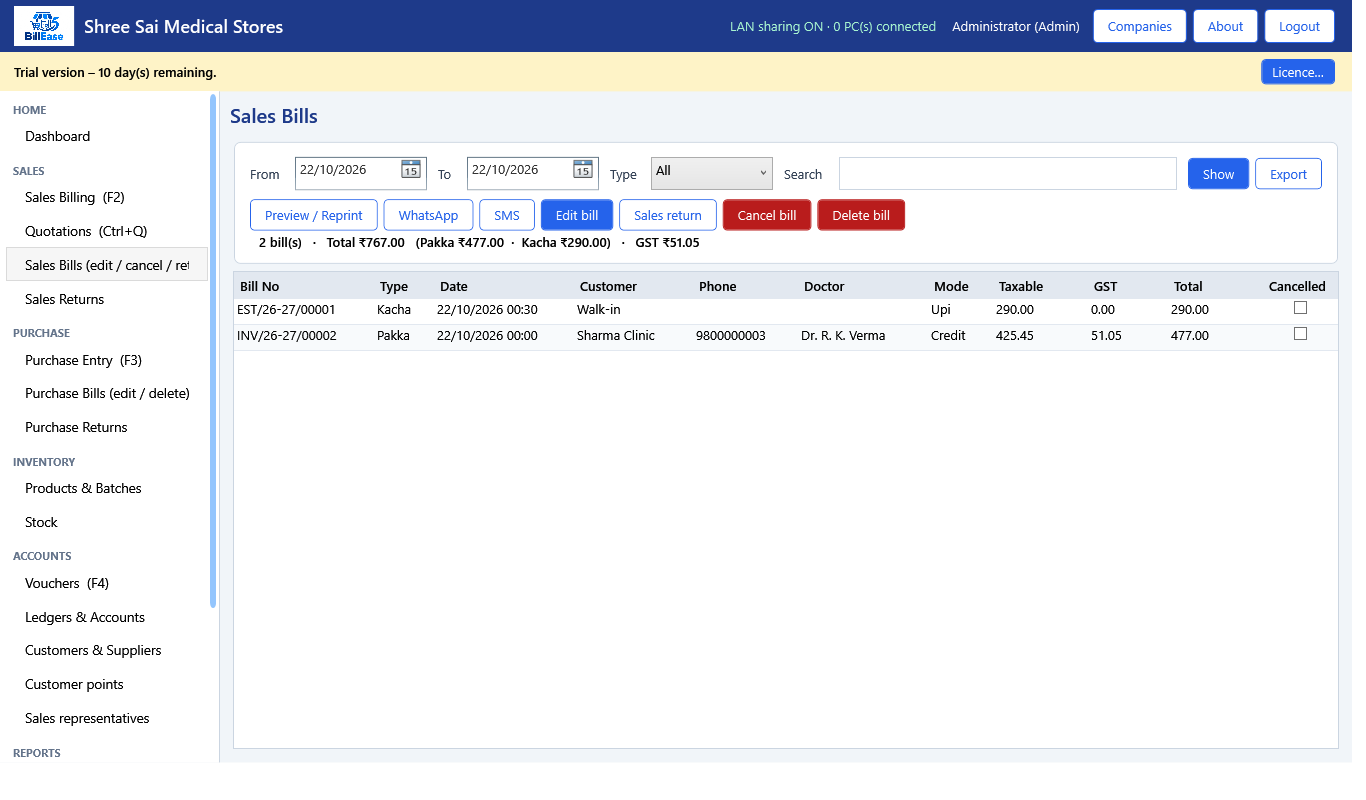This screenshot has width=1366, height=800.
Task: Open Customers & Suppliers
Action: coord(106,650)
